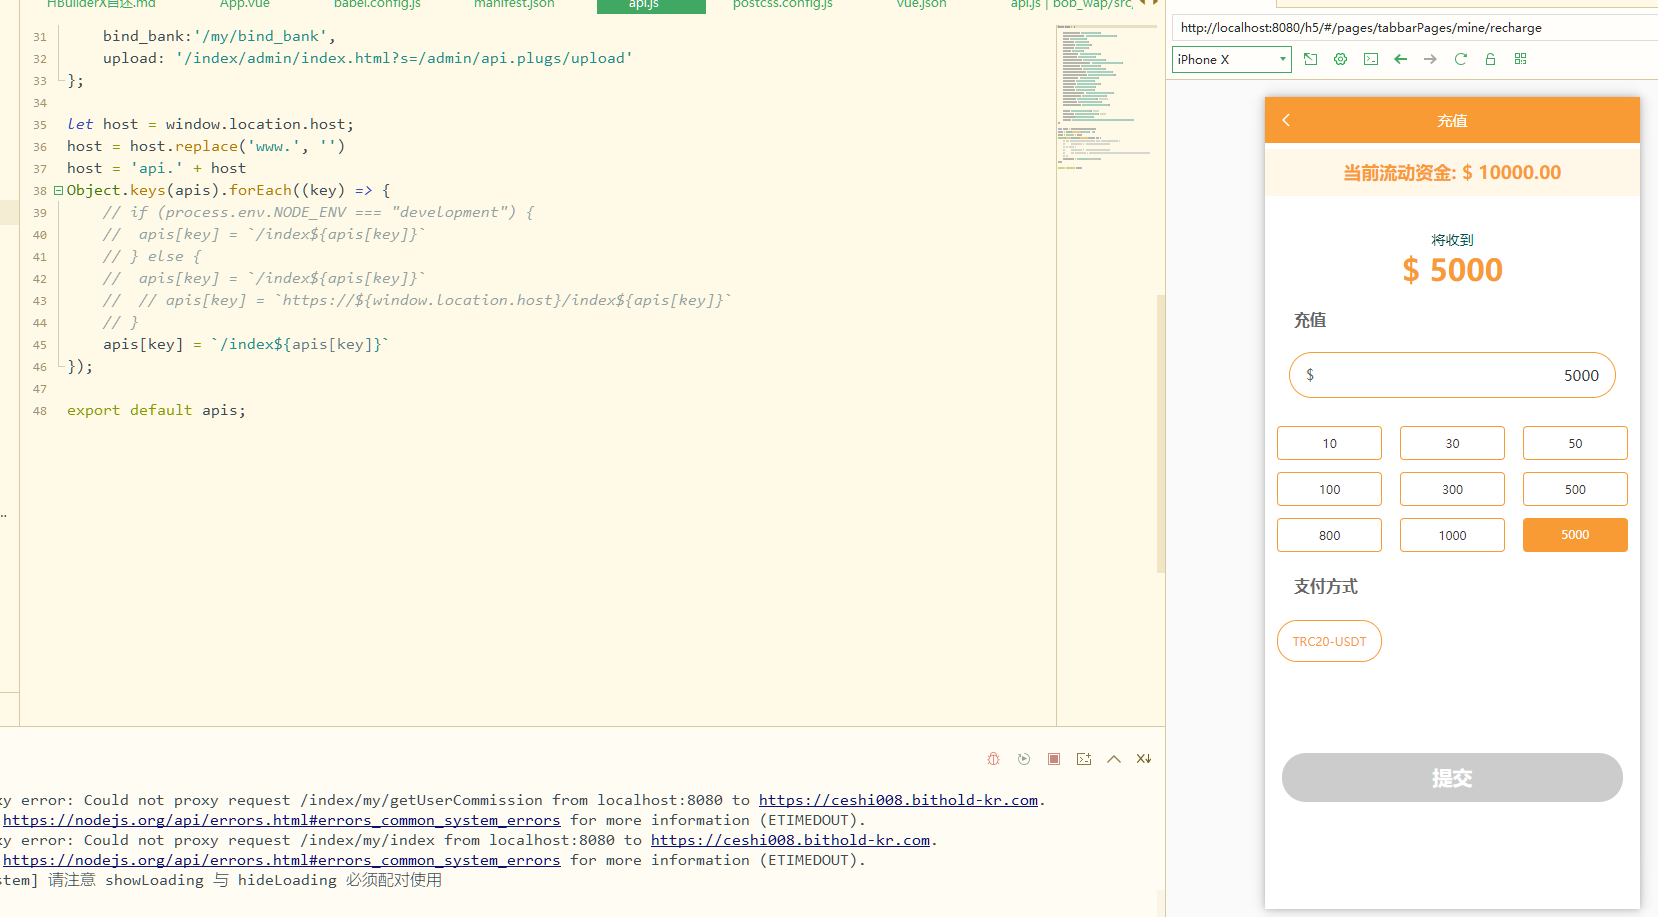
Task: Click the rerun icon in console toolbar
Action: (x=1023, y=759)
